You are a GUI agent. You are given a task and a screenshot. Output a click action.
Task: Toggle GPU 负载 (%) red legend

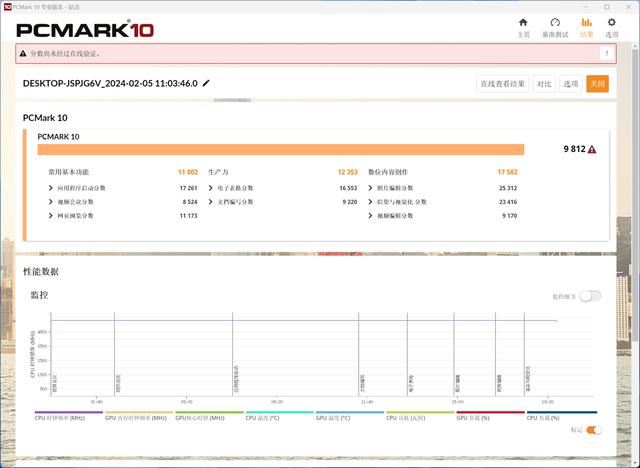490,416
